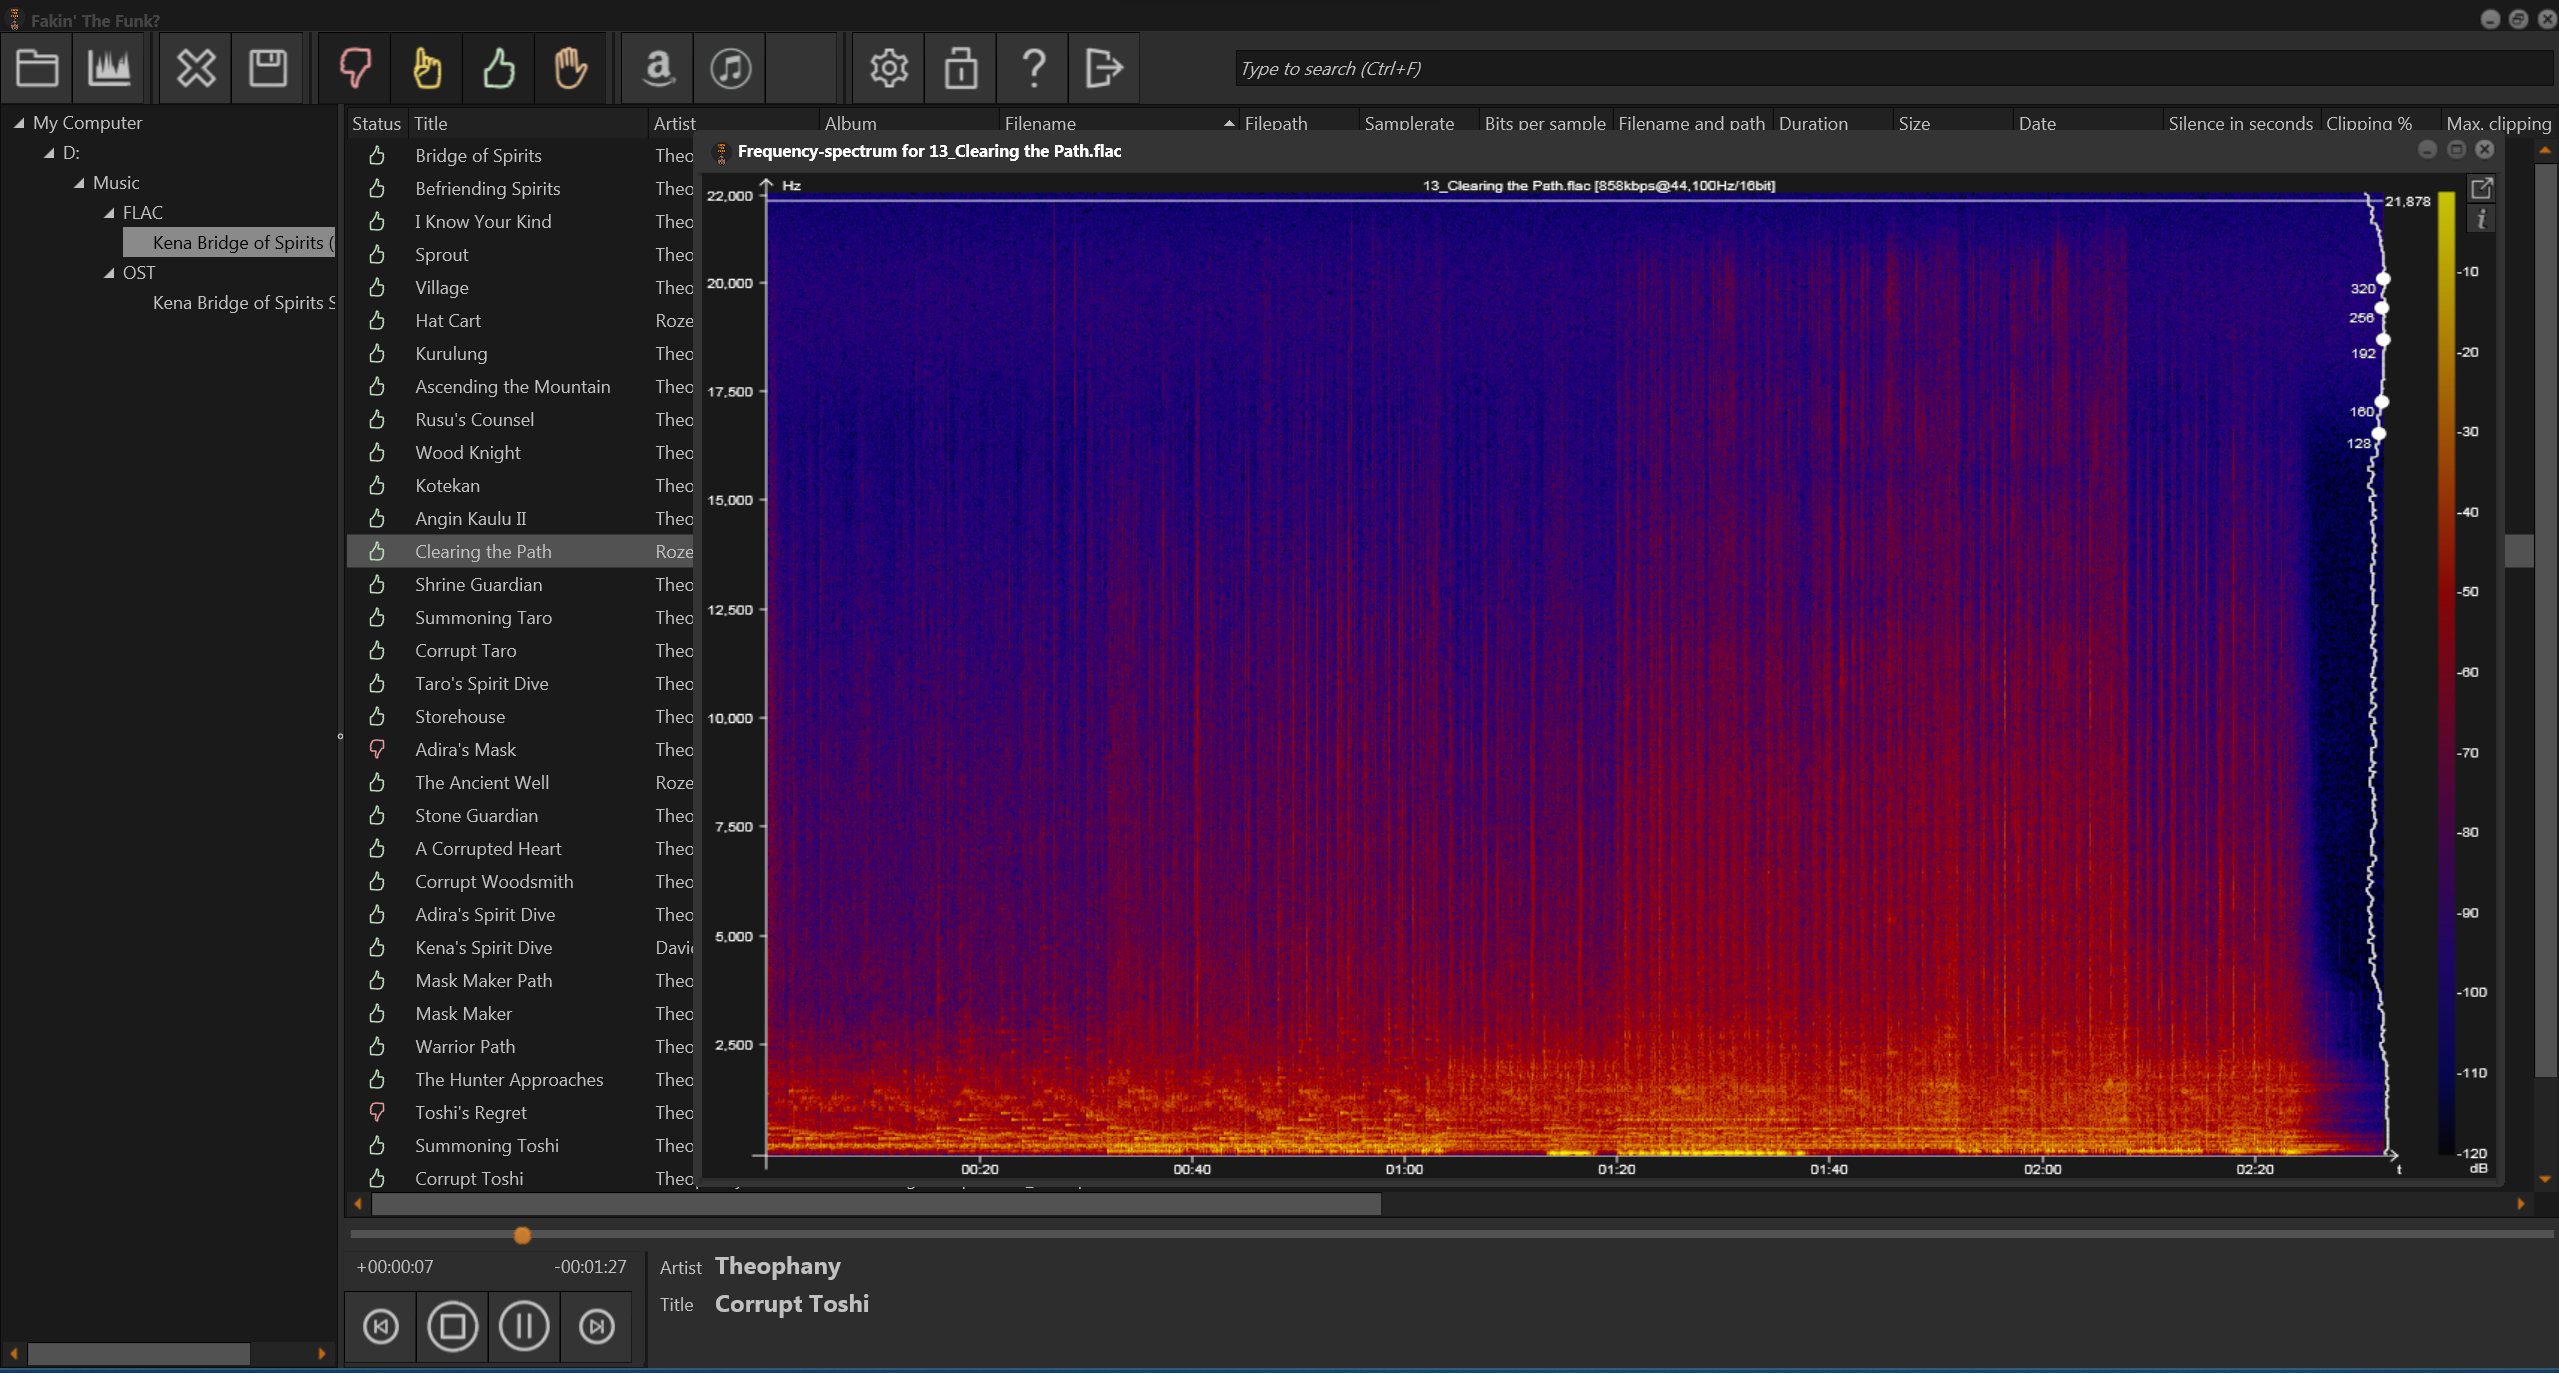The height and width of the screenshot is (1373, 2559).
Task: Open the Amazon search icon
Action: tap(658, 68)
